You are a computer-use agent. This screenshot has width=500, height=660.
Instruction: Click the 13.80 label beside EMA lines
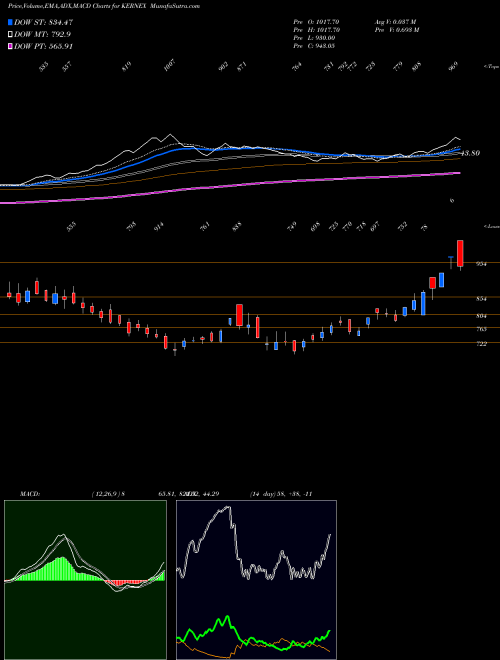[471, 154]
